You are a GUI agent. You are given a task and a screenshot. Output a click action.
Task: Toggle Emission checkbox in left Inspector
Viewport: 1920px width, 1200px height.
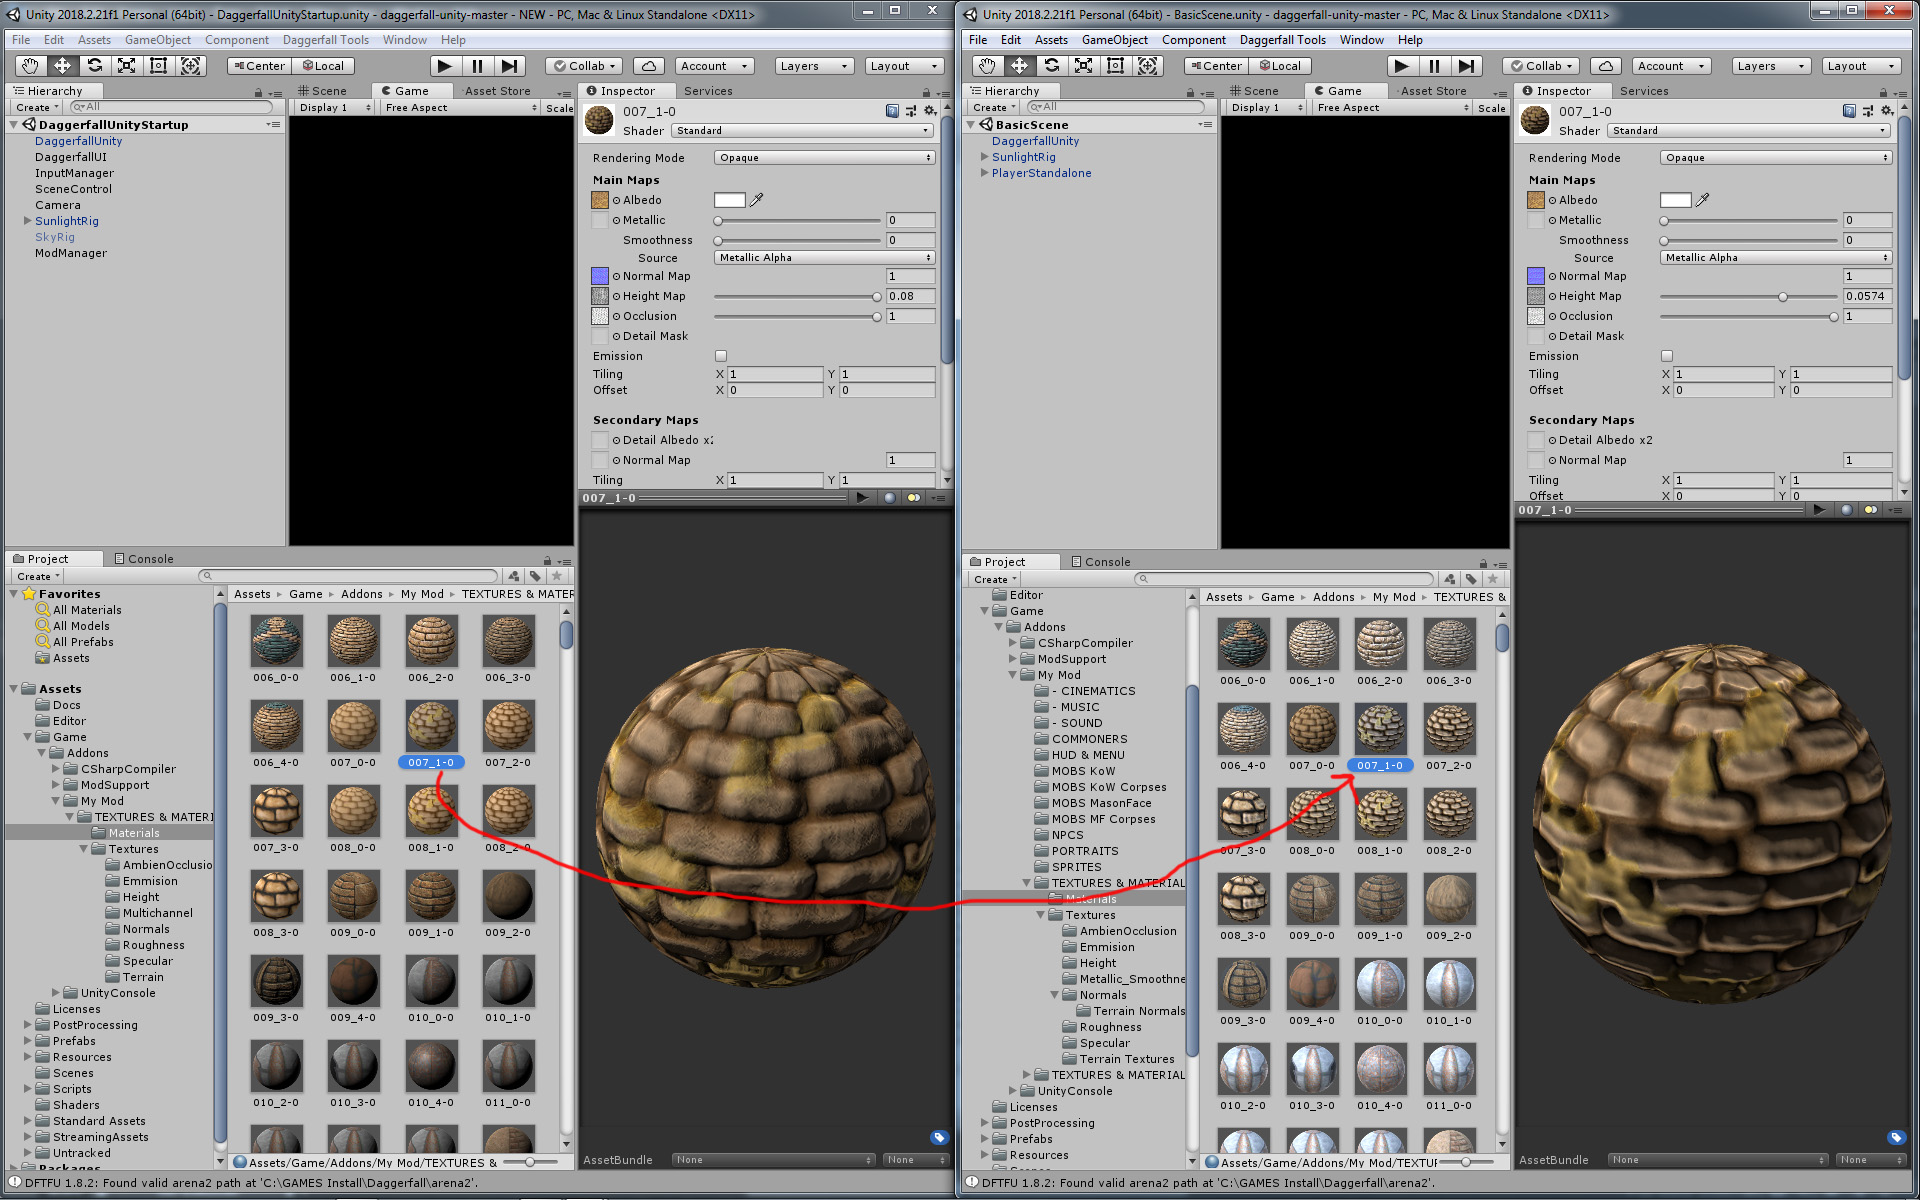pos(721,356)
